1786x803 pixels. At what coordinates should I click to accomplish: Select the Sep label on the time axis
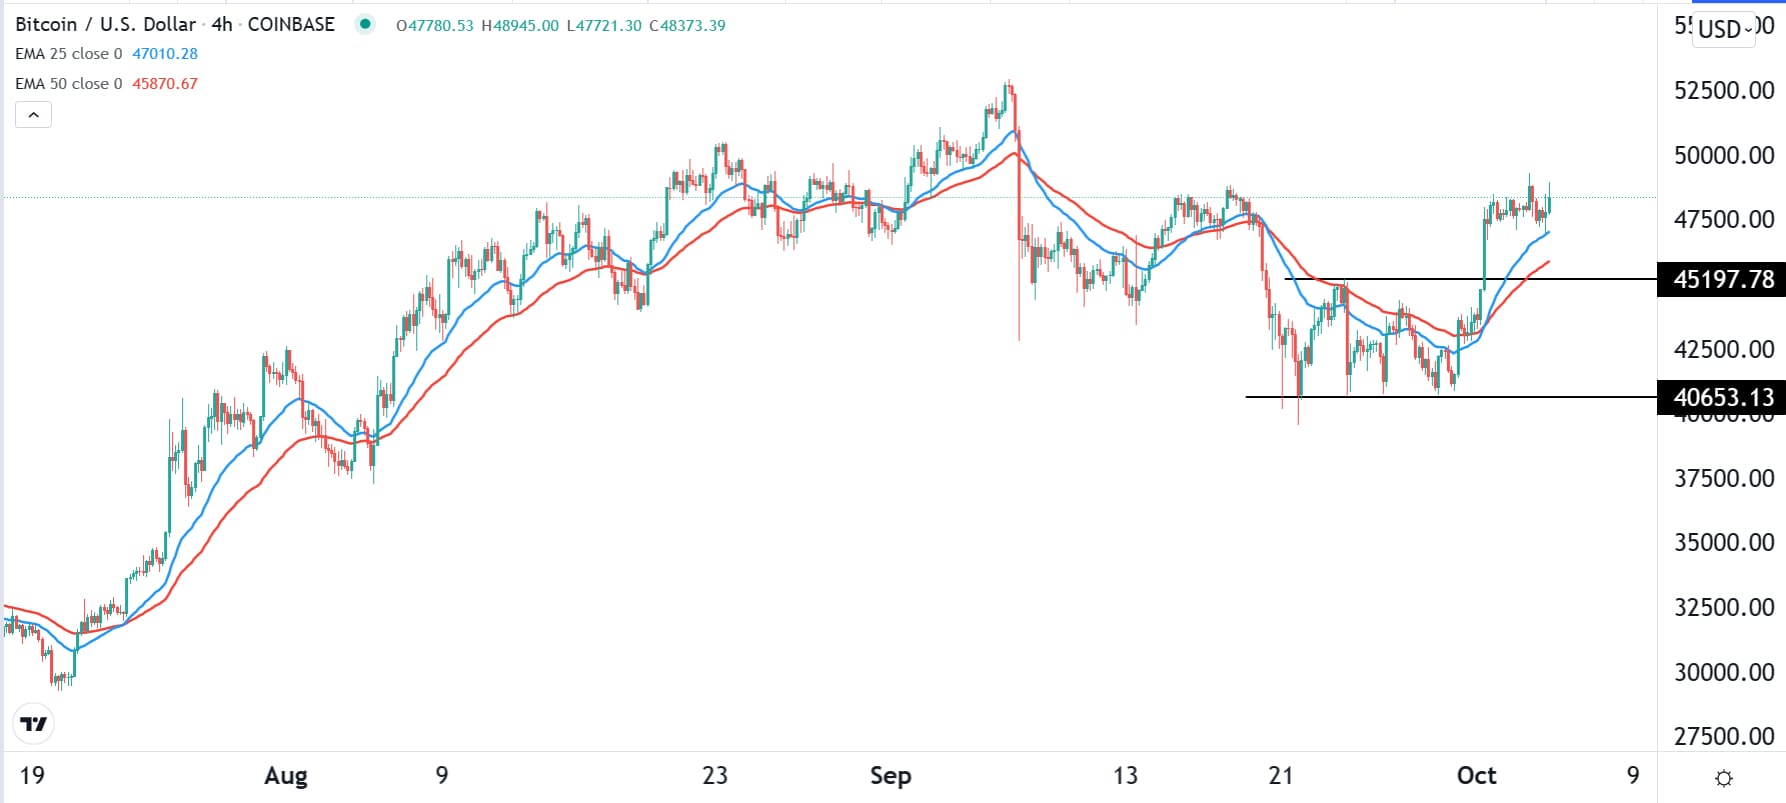click(x=890, y=775)
